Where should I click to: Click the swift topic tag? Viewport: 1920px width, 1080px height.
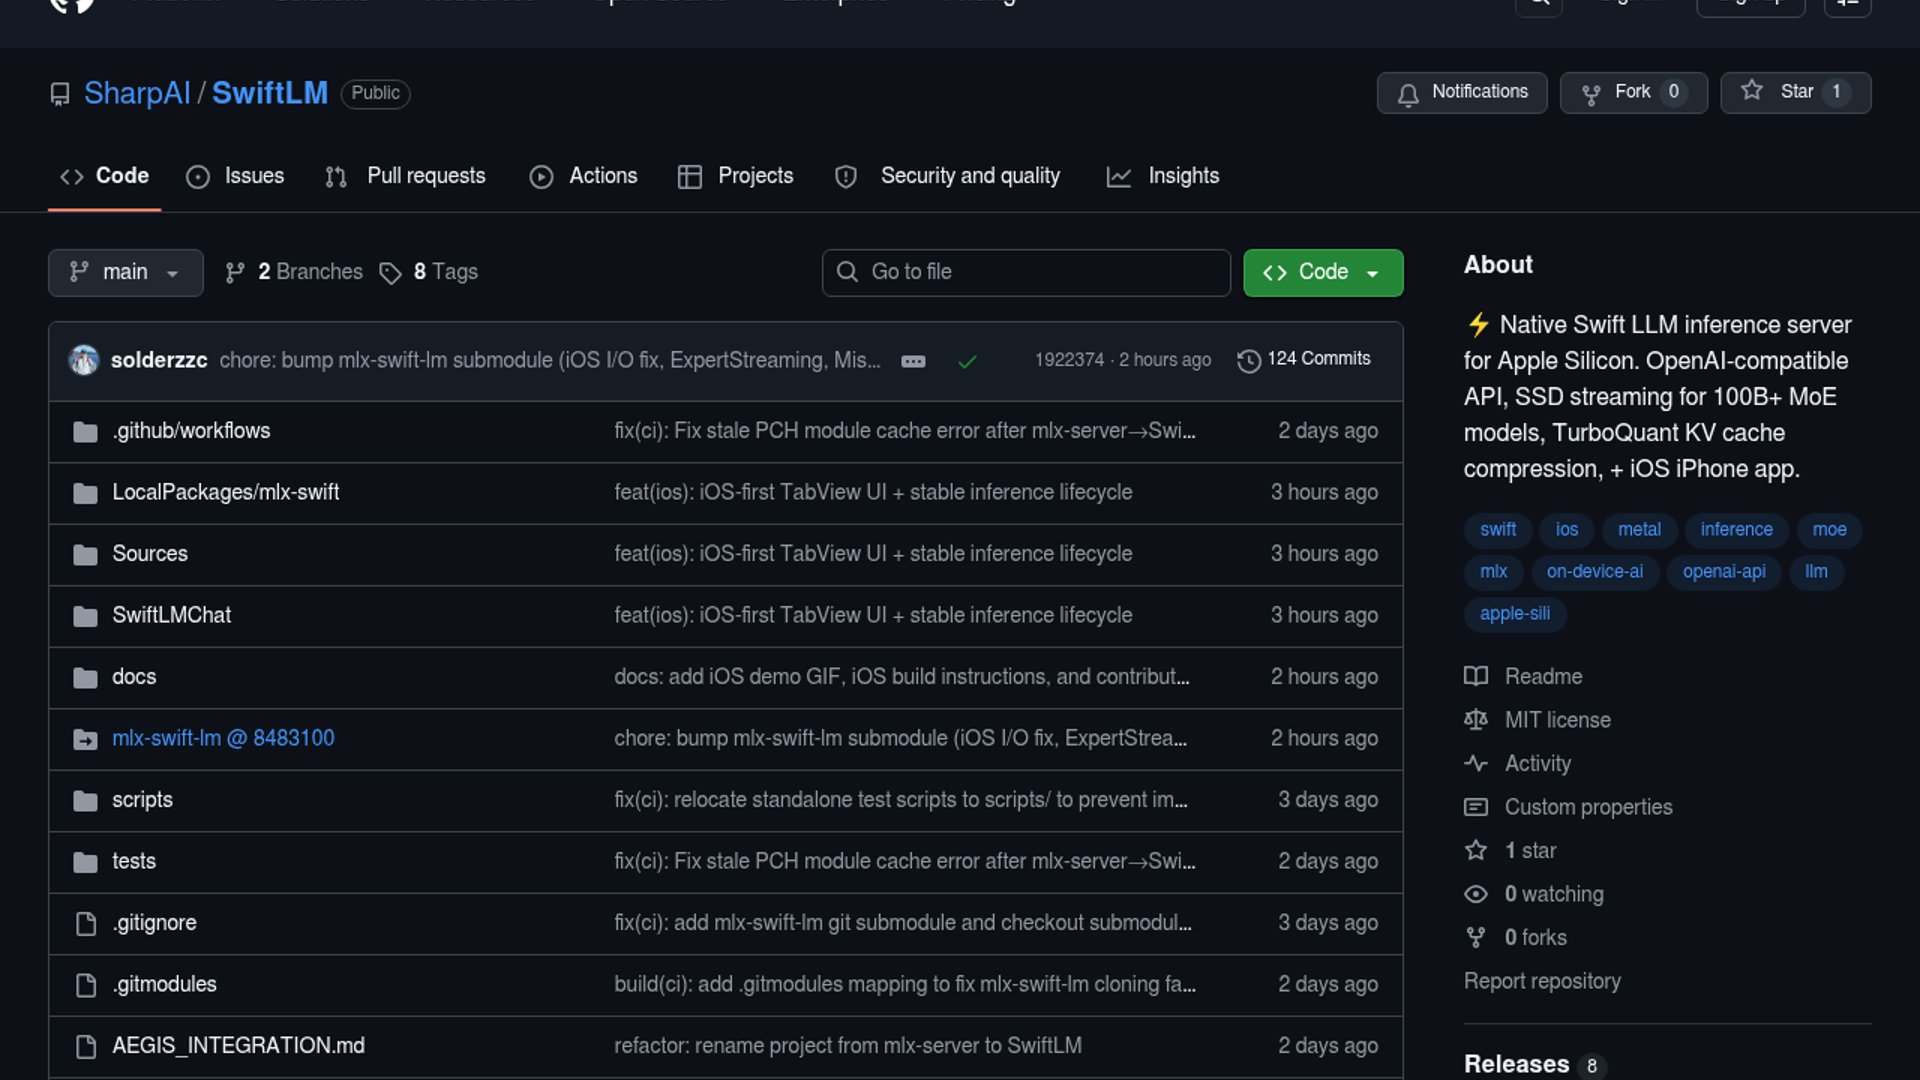click(x=1497, y=529)
